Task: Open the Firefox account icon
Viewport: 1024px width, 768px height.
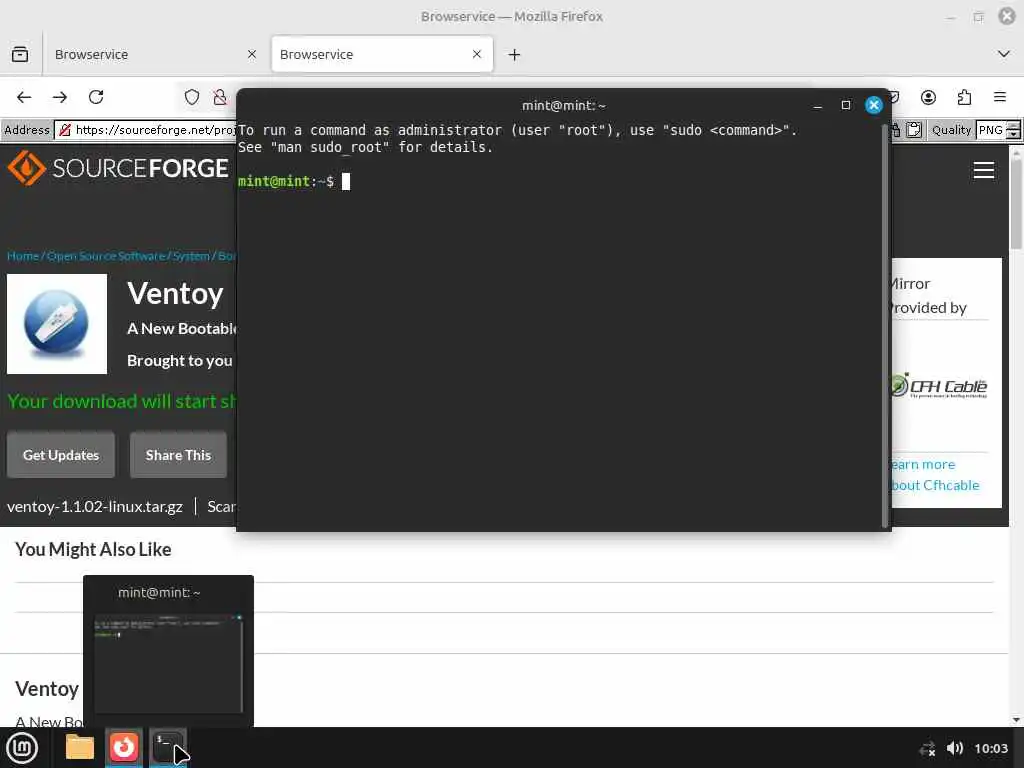Action: pyautogui.click(x=928, y=97)
